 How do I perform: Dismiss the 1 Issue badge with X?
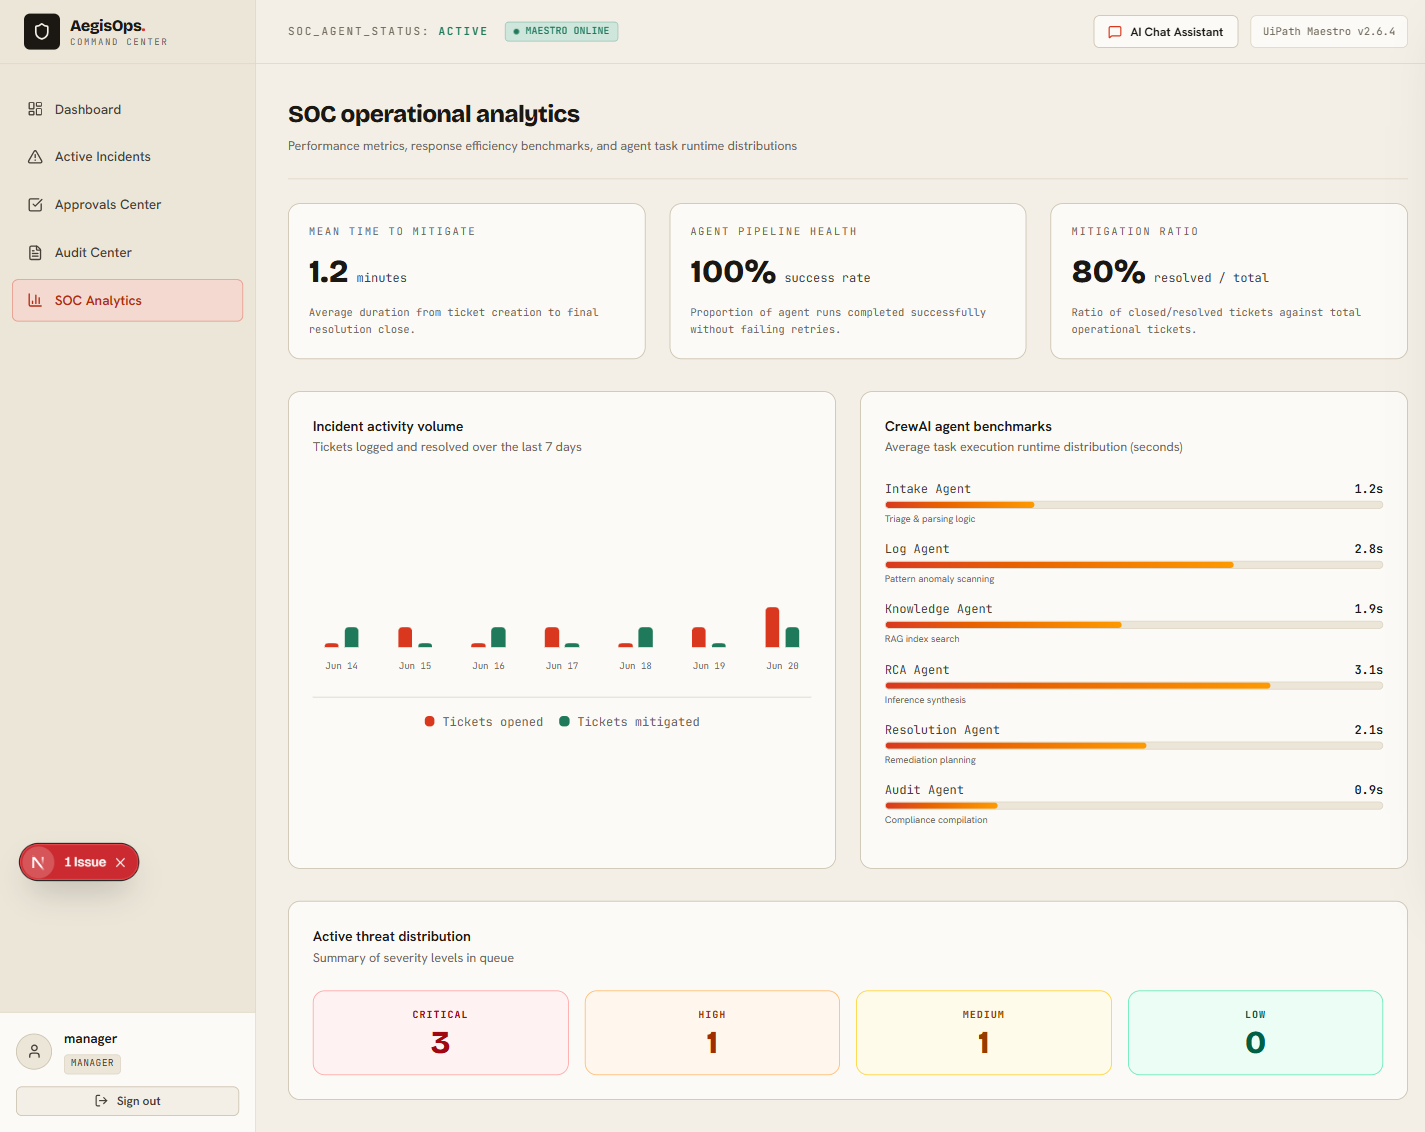pyautogui.click(x=120, y=862)
